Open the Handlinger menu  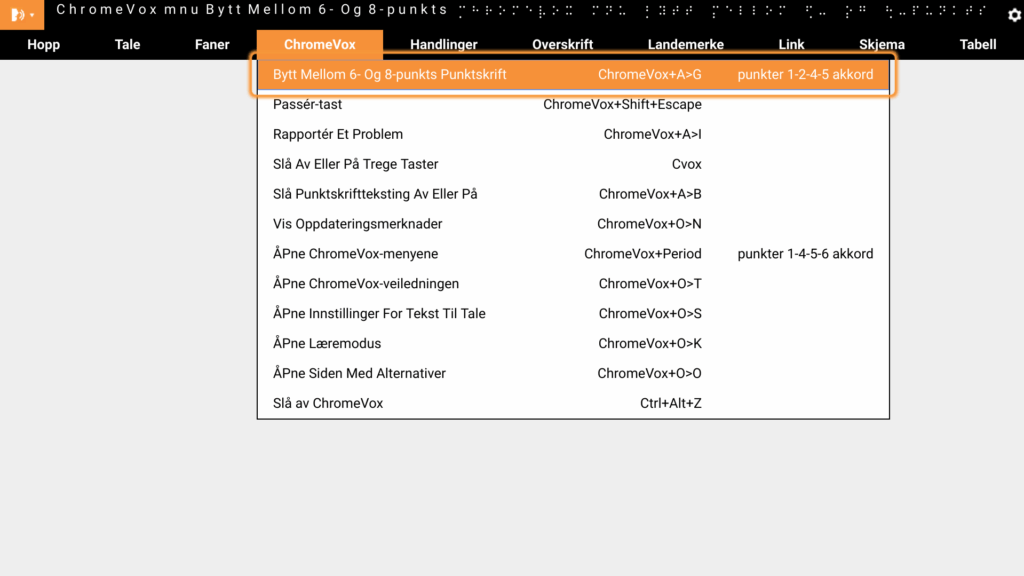(x=444, y=44)
